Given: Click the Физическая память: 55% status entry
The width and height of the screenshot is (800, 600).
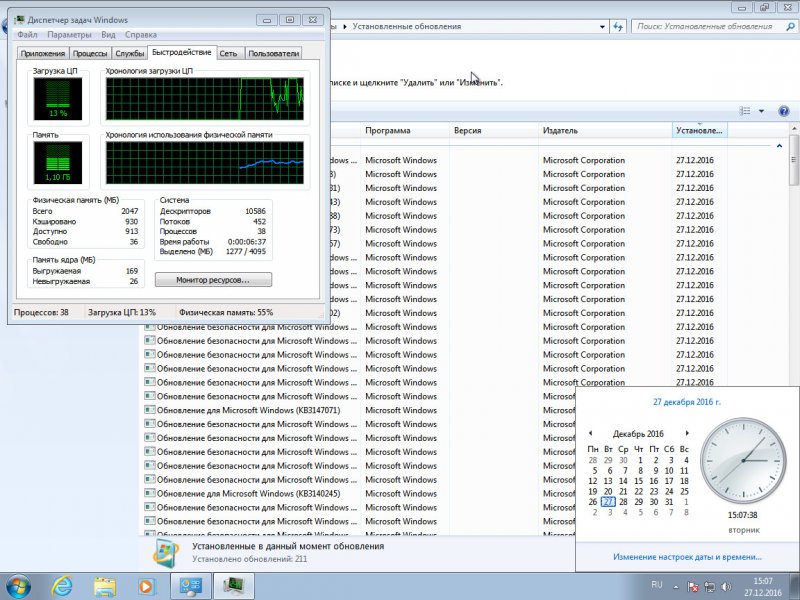Looking at the screenshot, I should 226,312.
